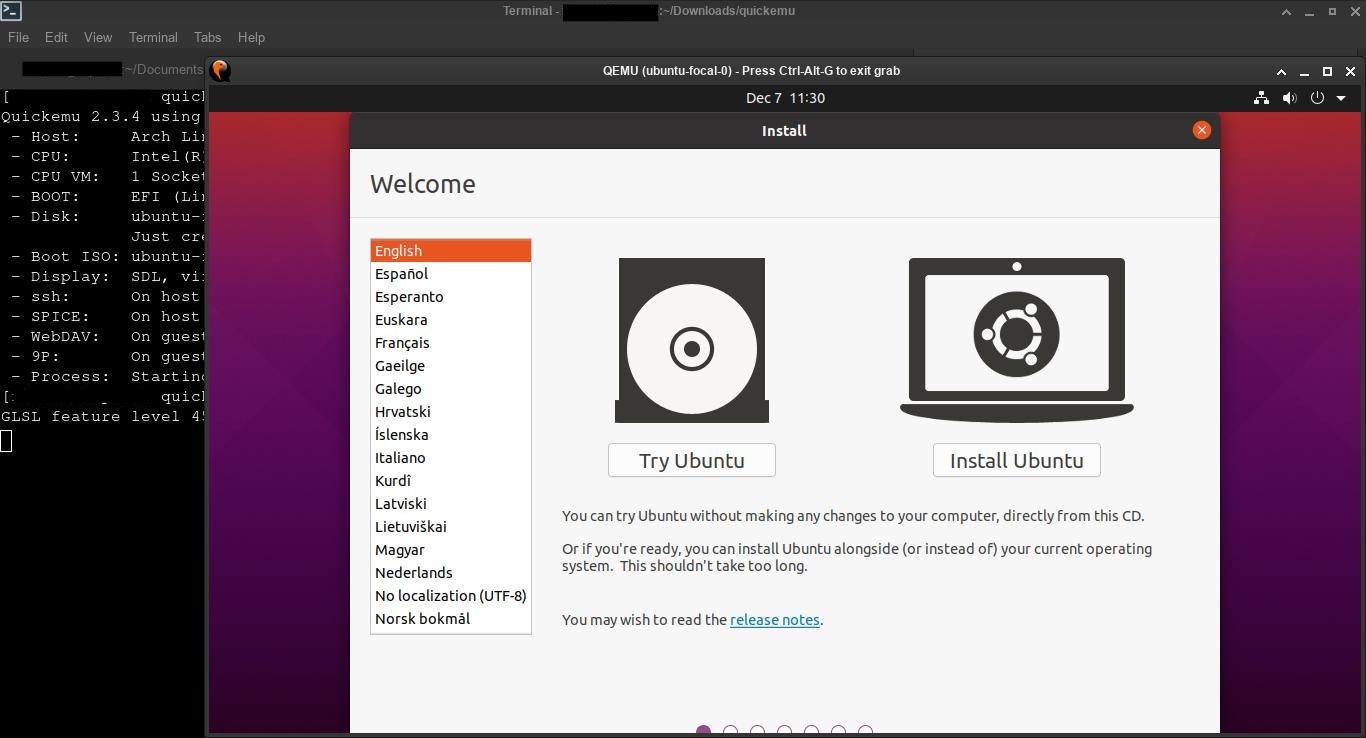The height and width of the screenshot is (738, 1366).
Task: Open the Terminal Edit menu
Action: point(56,37)
